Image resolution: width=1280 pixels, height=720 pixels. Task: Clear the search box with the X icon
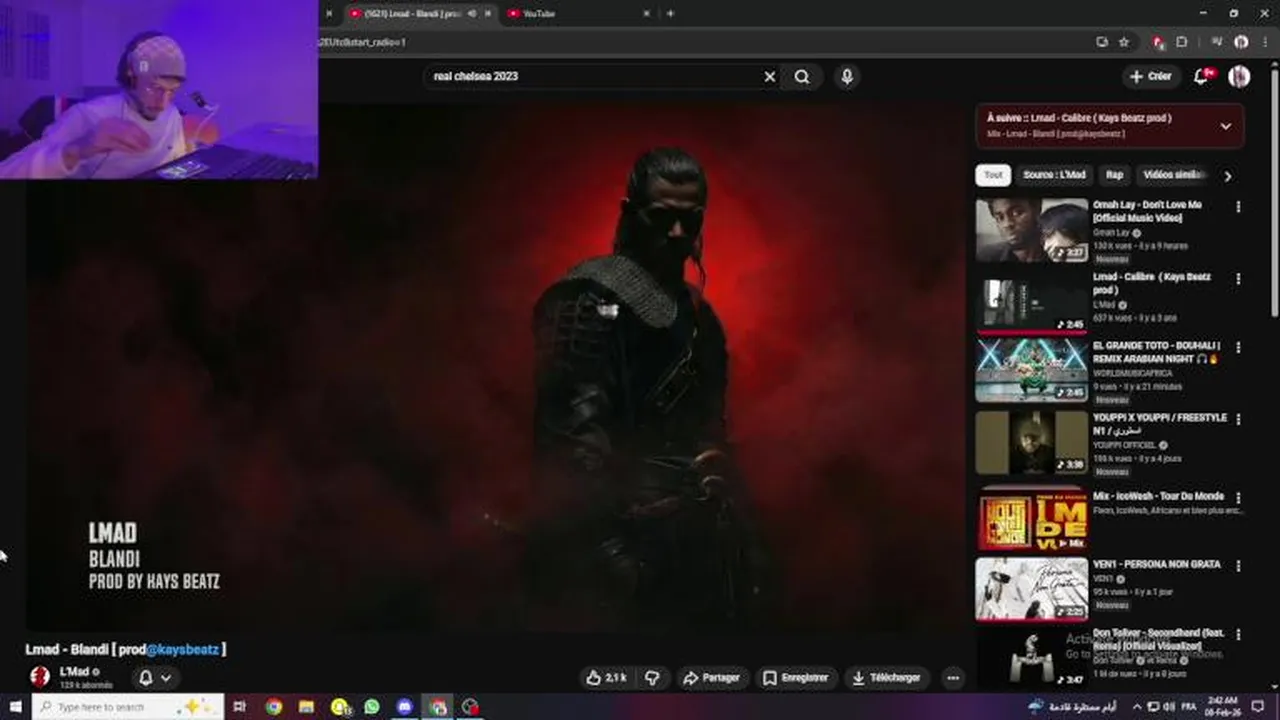pyautogui.click(x=770, y=76)
